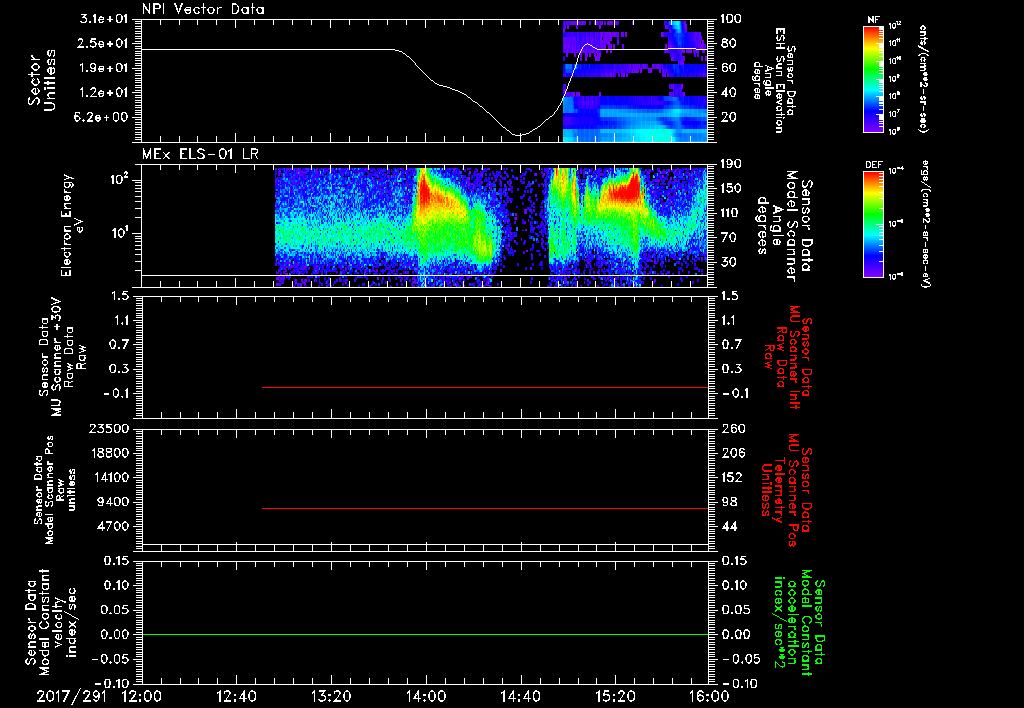Click the "206" right axis tick value
Viewport: 1024px width, 708px height.
coord(733,453)
